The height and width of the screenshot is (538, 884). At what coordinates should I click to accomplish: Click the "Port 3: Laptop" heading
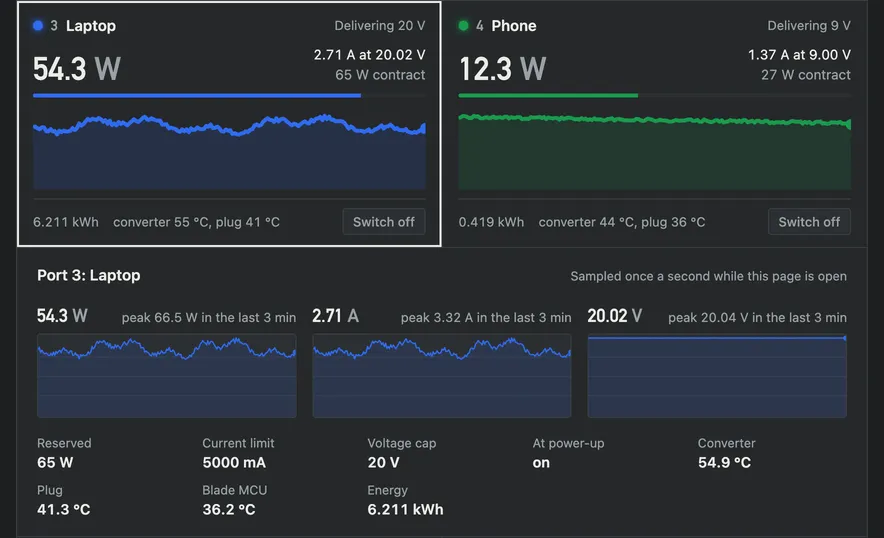pos(89,275)
